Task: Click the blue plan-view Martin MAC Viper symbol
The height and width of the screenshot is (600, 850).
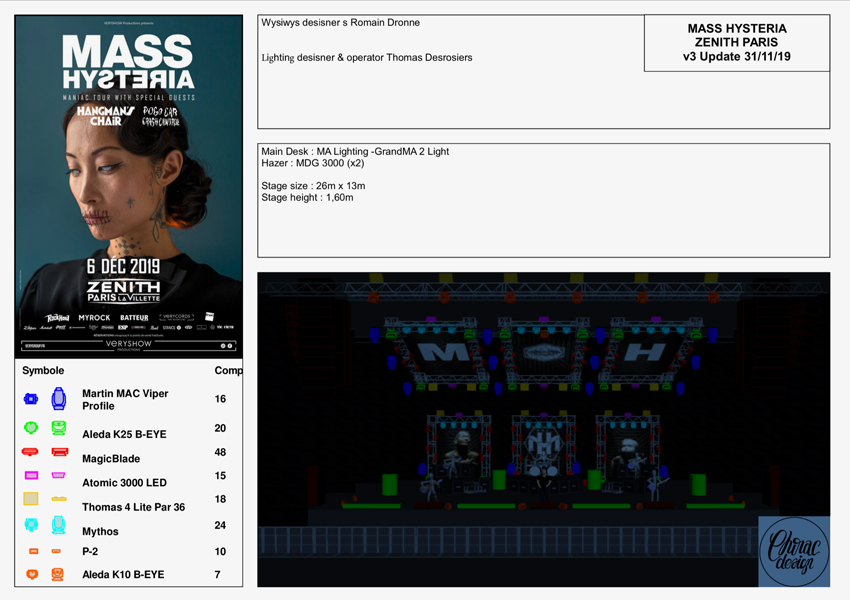Action: click(31, 399)
